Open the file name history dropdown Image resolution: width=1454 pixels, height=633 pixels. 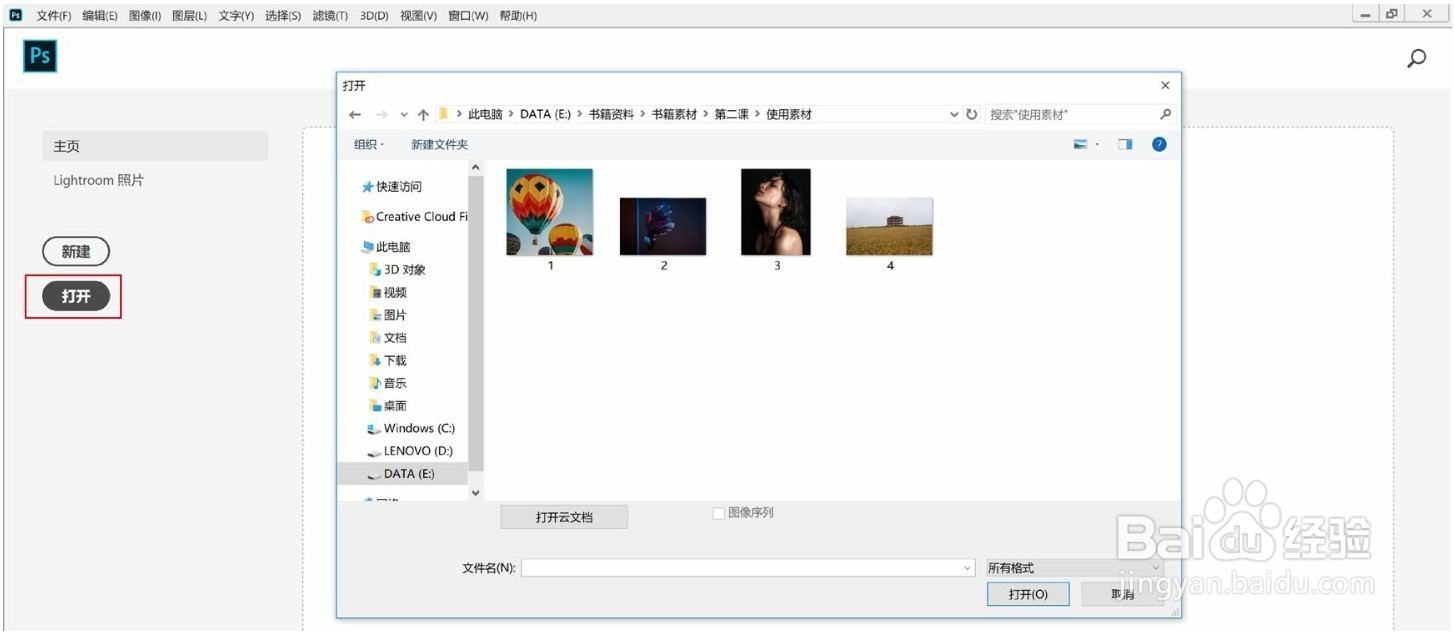(967, 568)
